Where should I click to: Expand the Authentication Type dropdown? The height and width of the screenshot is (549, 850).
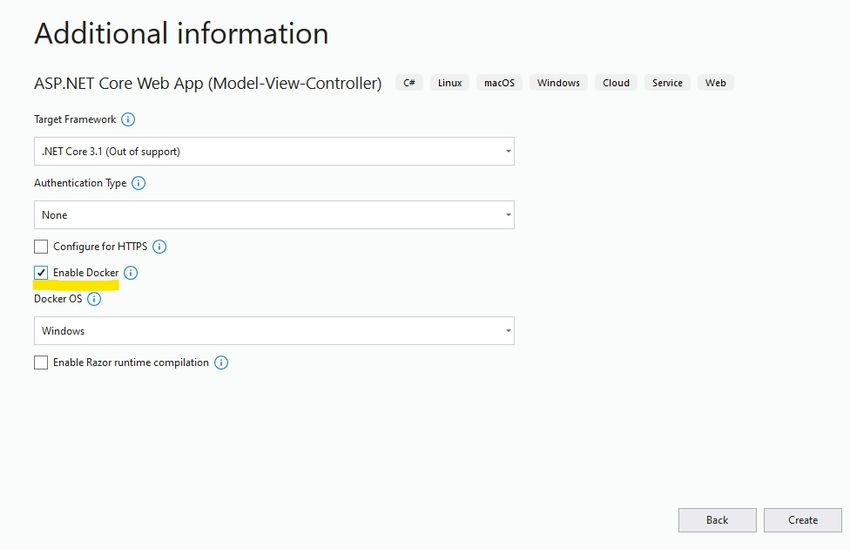[x=274, y=215]
